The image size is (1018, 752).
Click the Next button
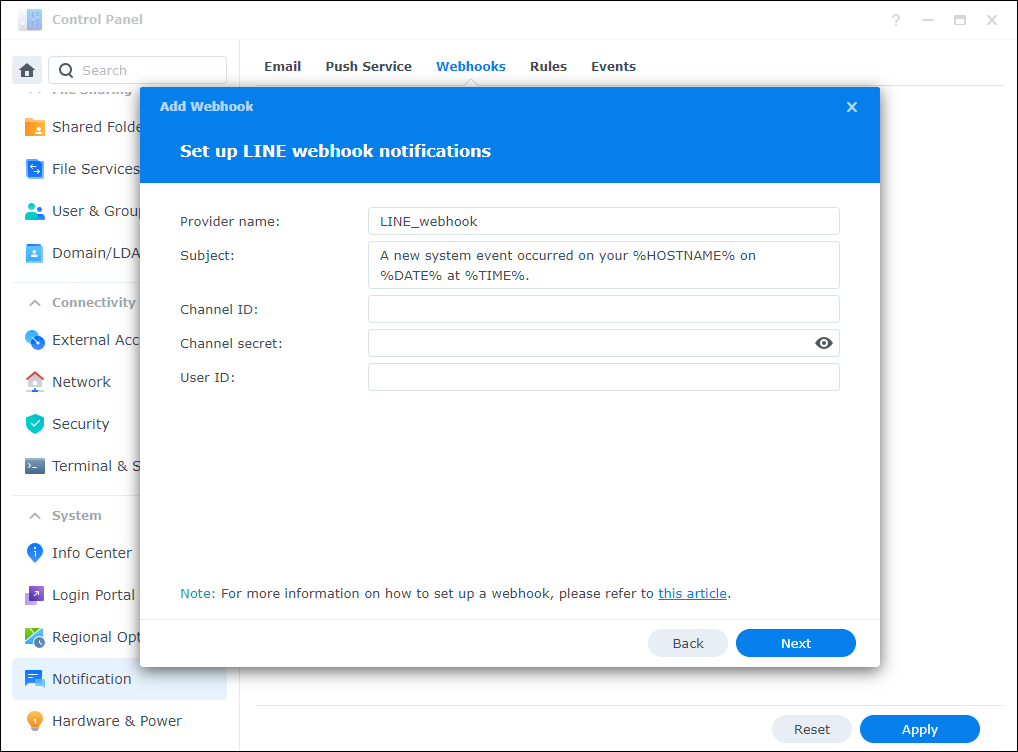pos(795,643)
